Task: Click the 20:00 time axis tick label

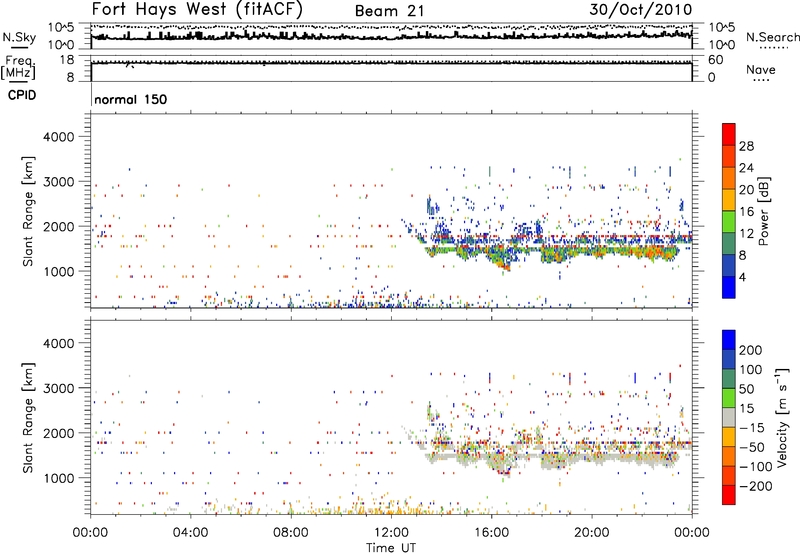Action: pyautogui.click(x=591, y=533)
